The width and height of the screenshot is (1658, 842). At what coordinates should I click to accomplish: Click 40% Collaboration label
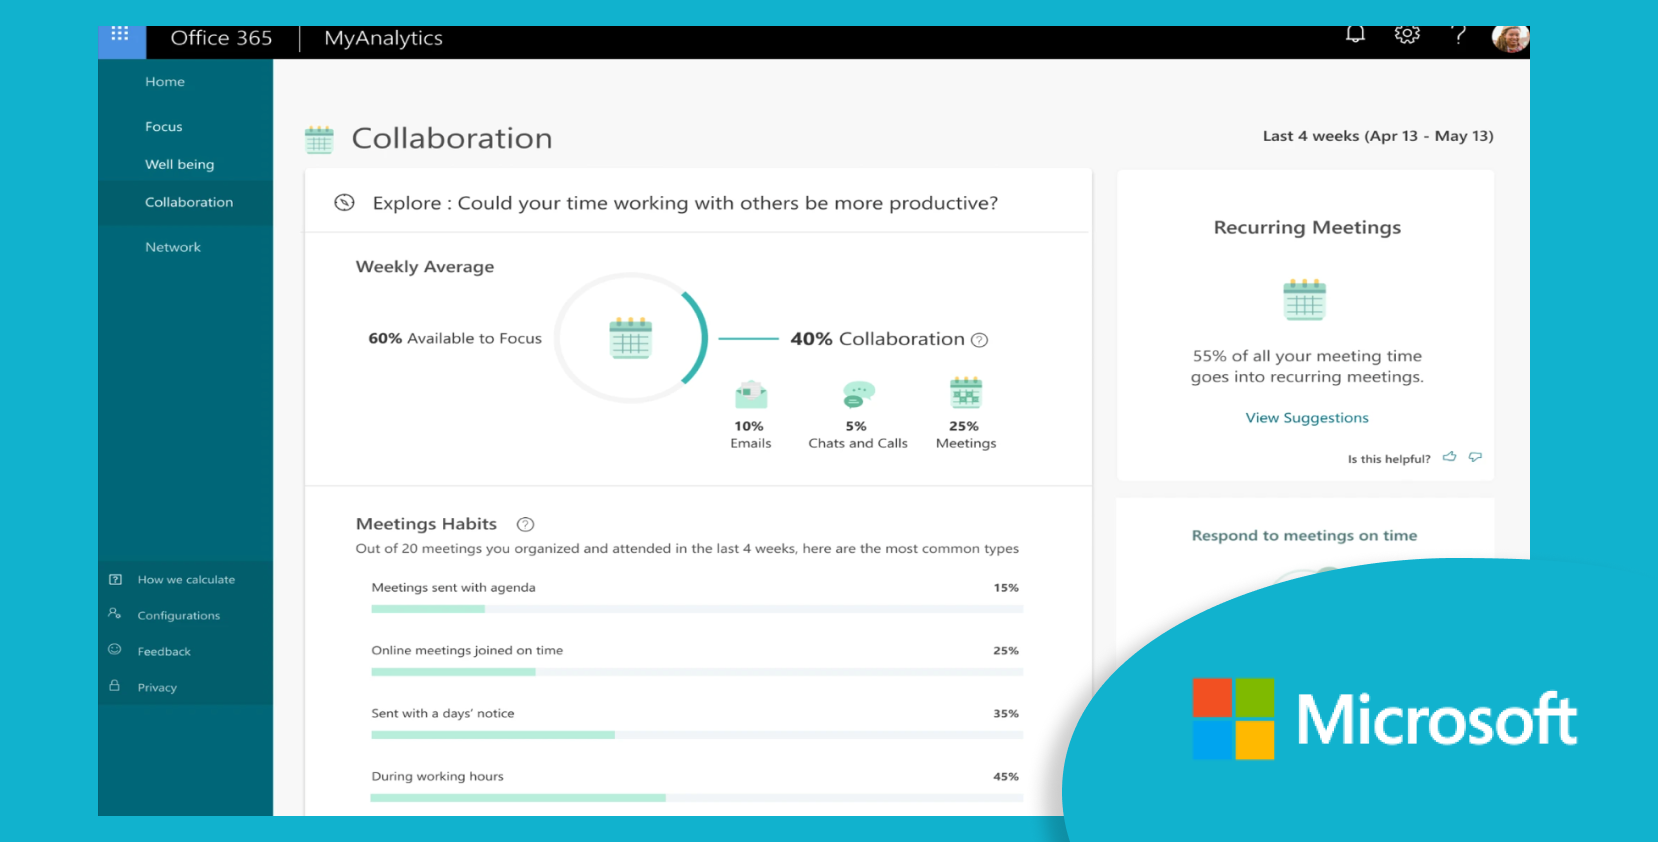pos(877,339)
